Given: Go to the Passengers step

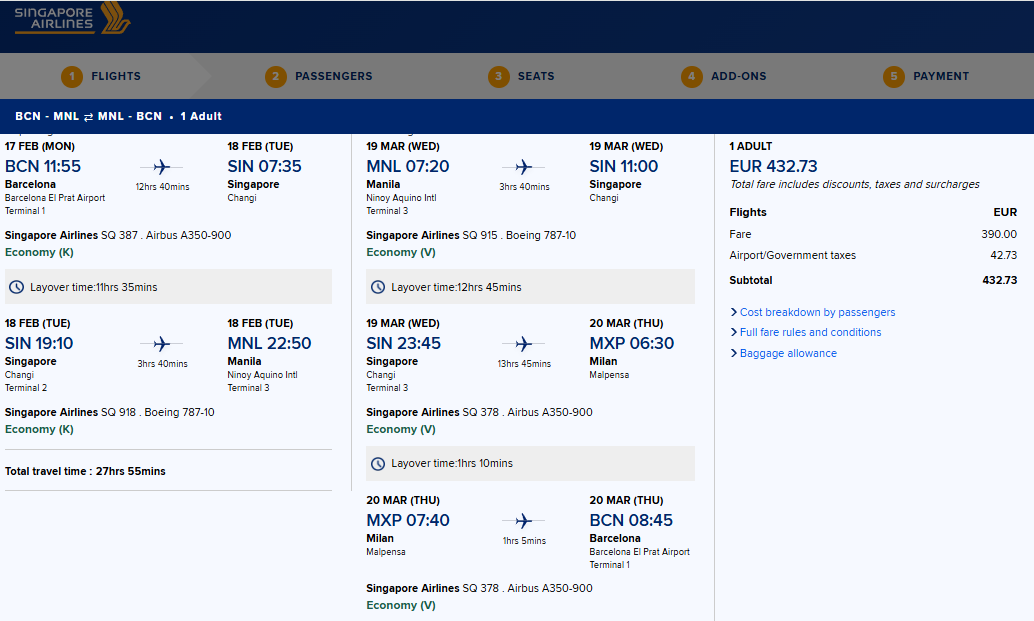Looking at the screenshot, I should pos(319,76).
